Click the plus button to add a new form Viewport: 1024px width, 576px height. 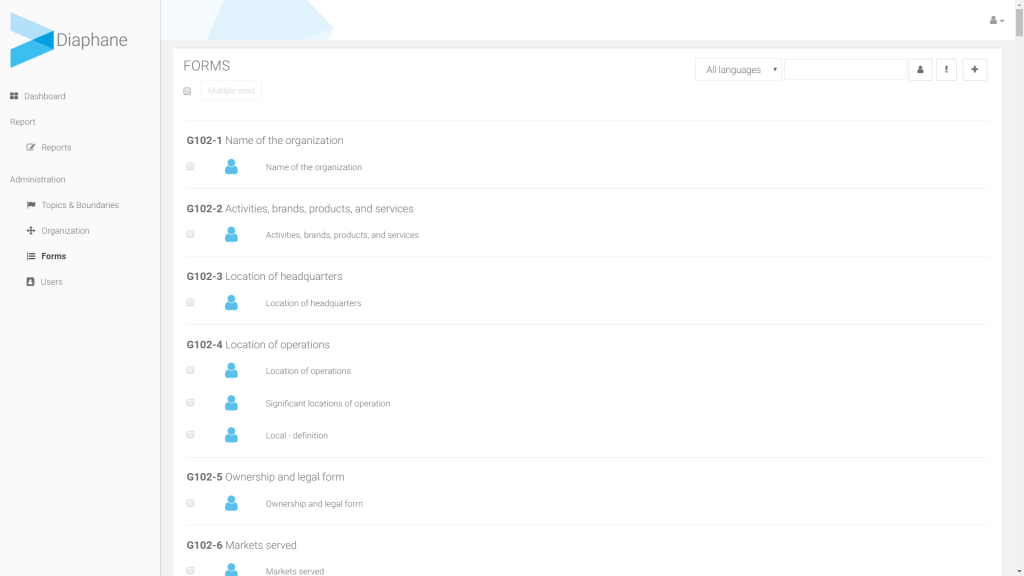click(x=974, y=69)
